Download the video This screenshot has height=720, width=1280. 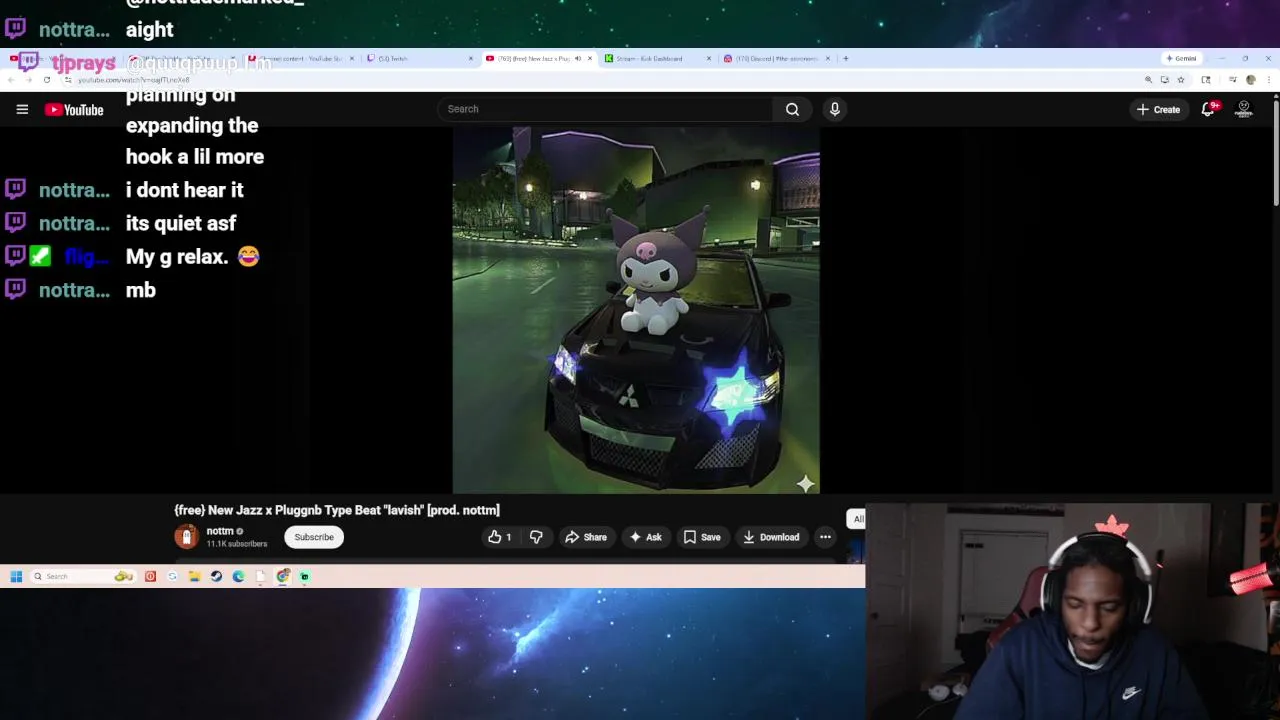pyautogui.click(x=771, y=537)
